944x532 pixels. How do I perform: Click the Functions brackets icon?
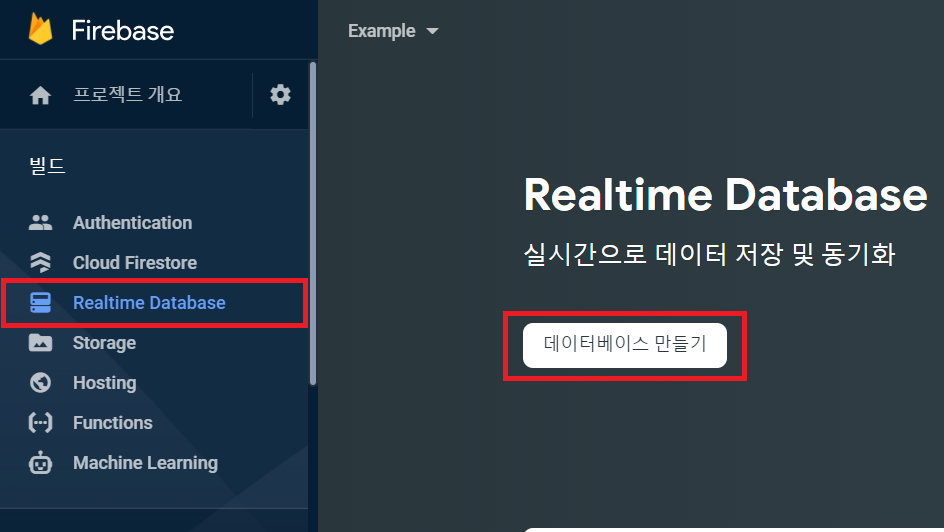[40, 422]
